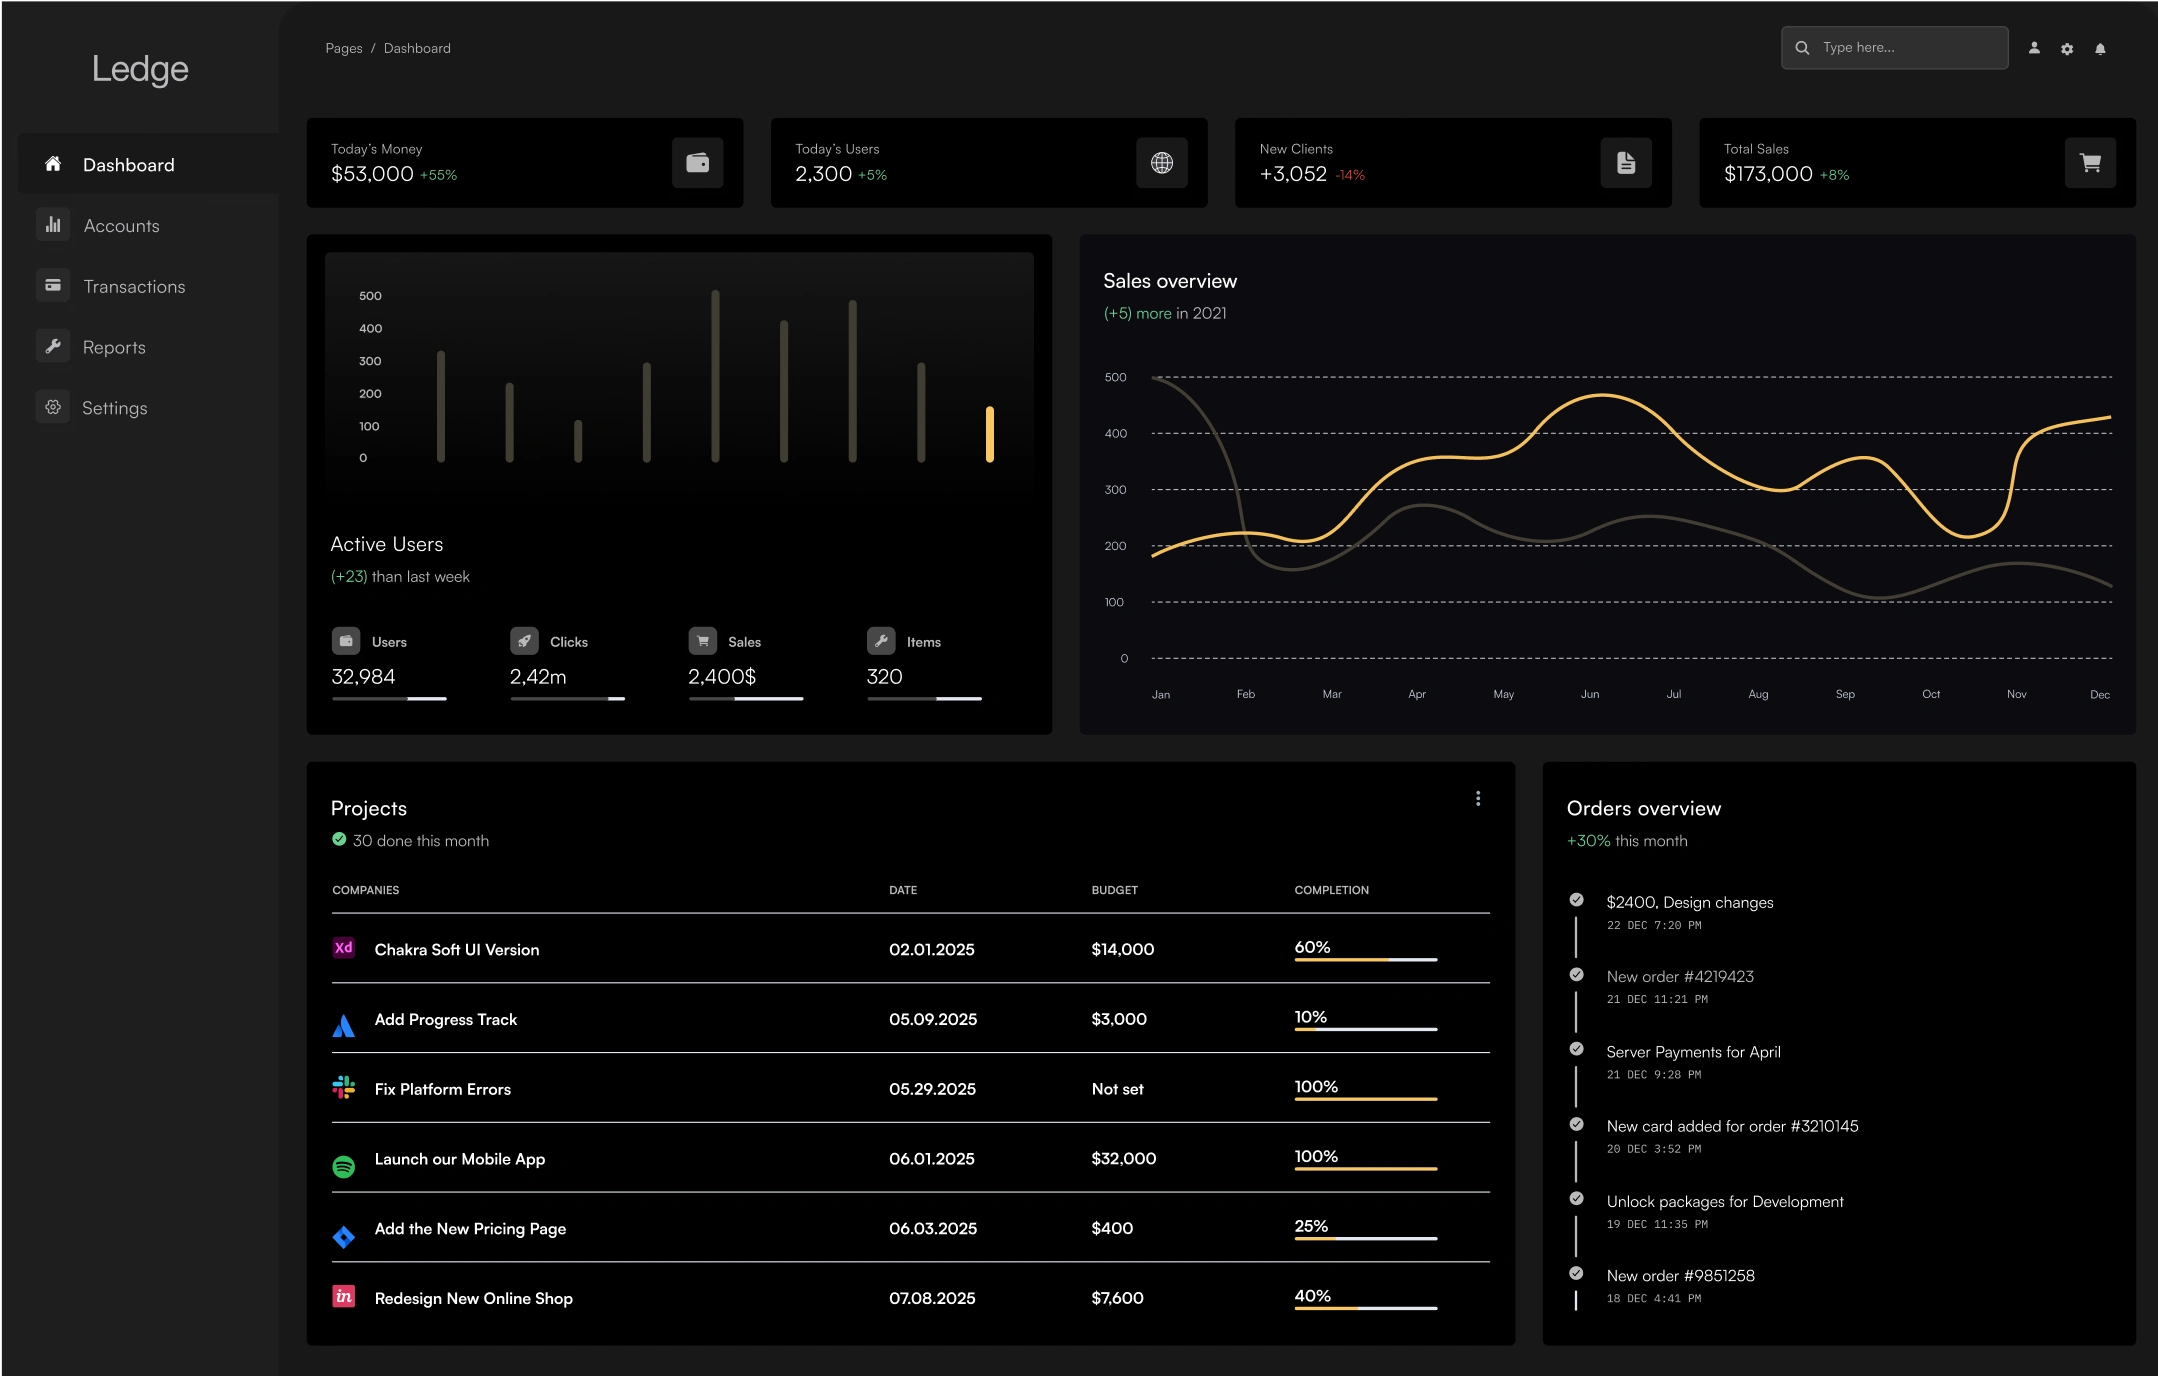Click the Spotify icon beside Launch our Mobile App
The image size is (2158, 1376).
point(343,1166)
